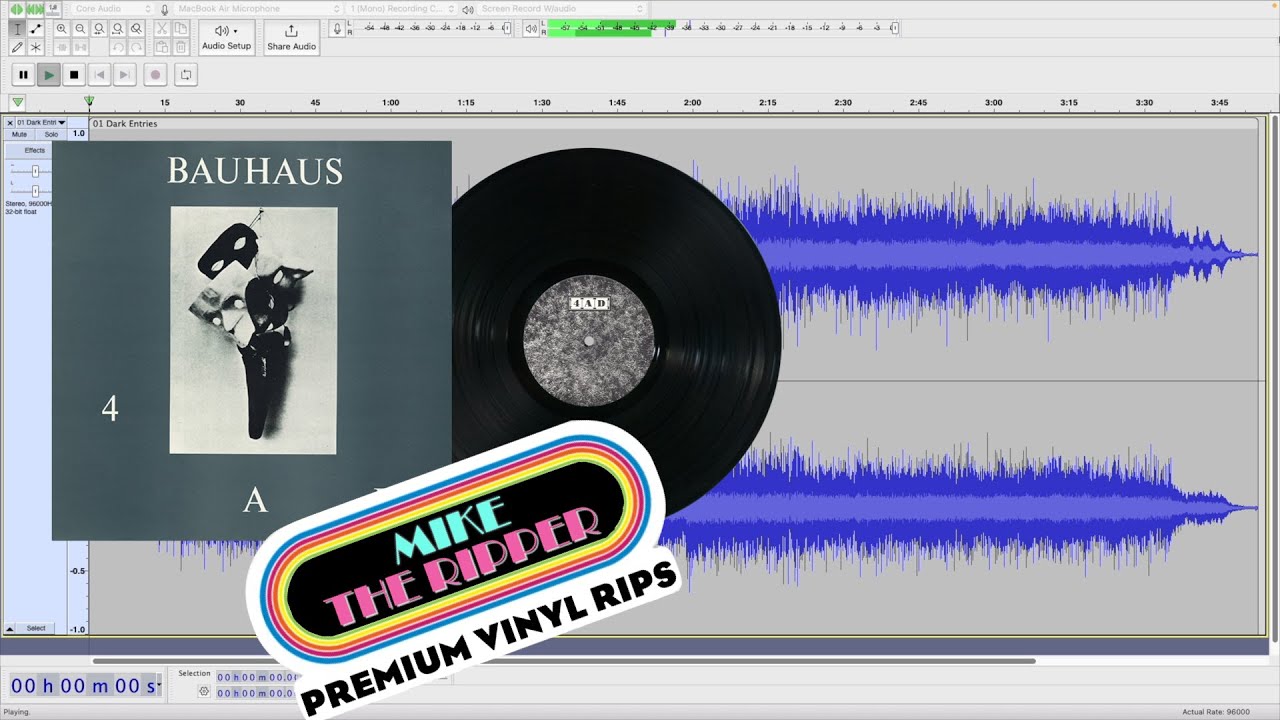This screenshot has width=1280, height=720.
Task: Stop playback with the Stop button
Action: click(x=74, y=75)
